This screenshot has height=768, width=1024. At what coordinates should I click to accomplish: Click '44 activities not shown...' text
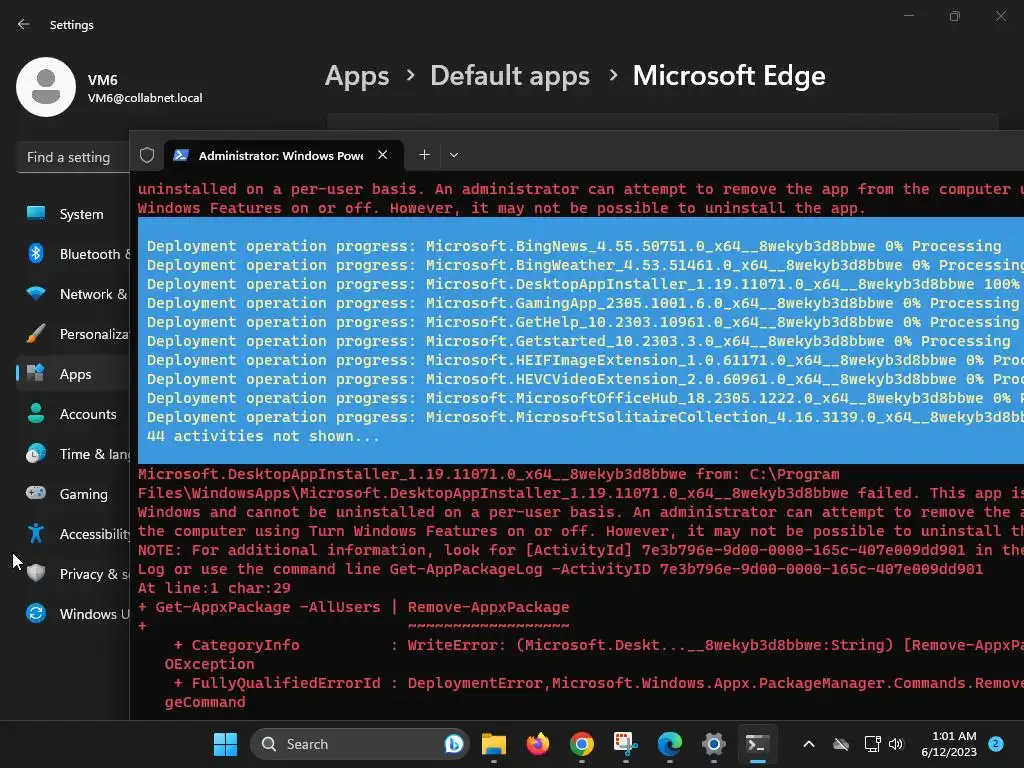263,436
